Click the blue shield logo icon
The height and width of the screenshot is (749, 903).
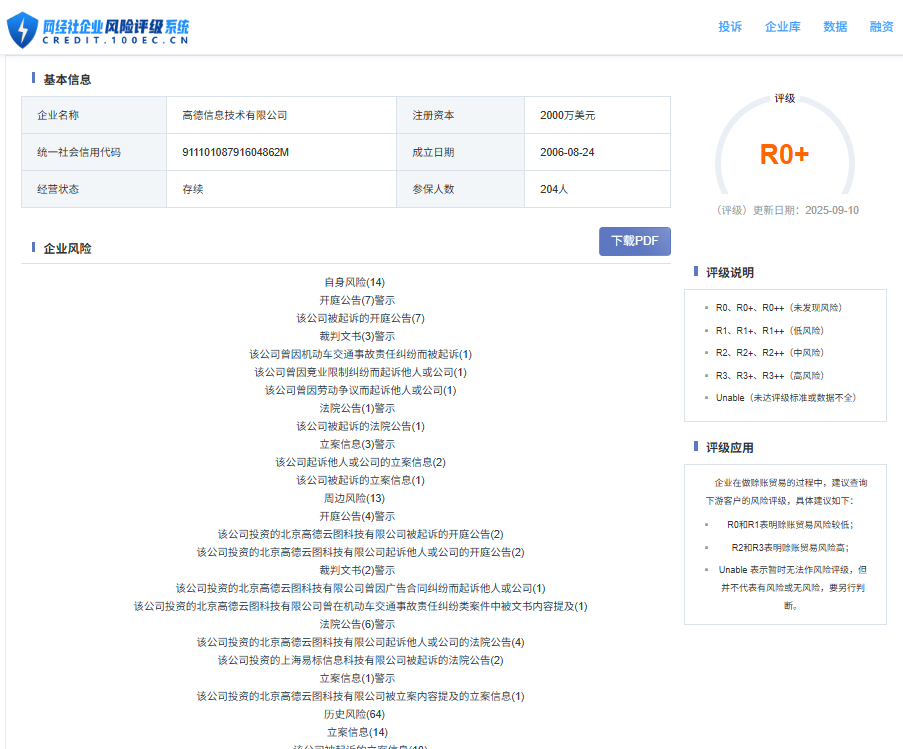click(22, 30)
